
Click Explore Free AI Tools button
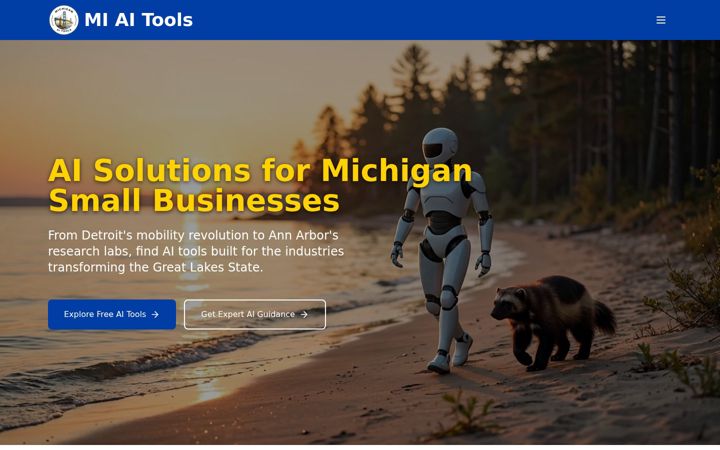(x=112, y=315)
